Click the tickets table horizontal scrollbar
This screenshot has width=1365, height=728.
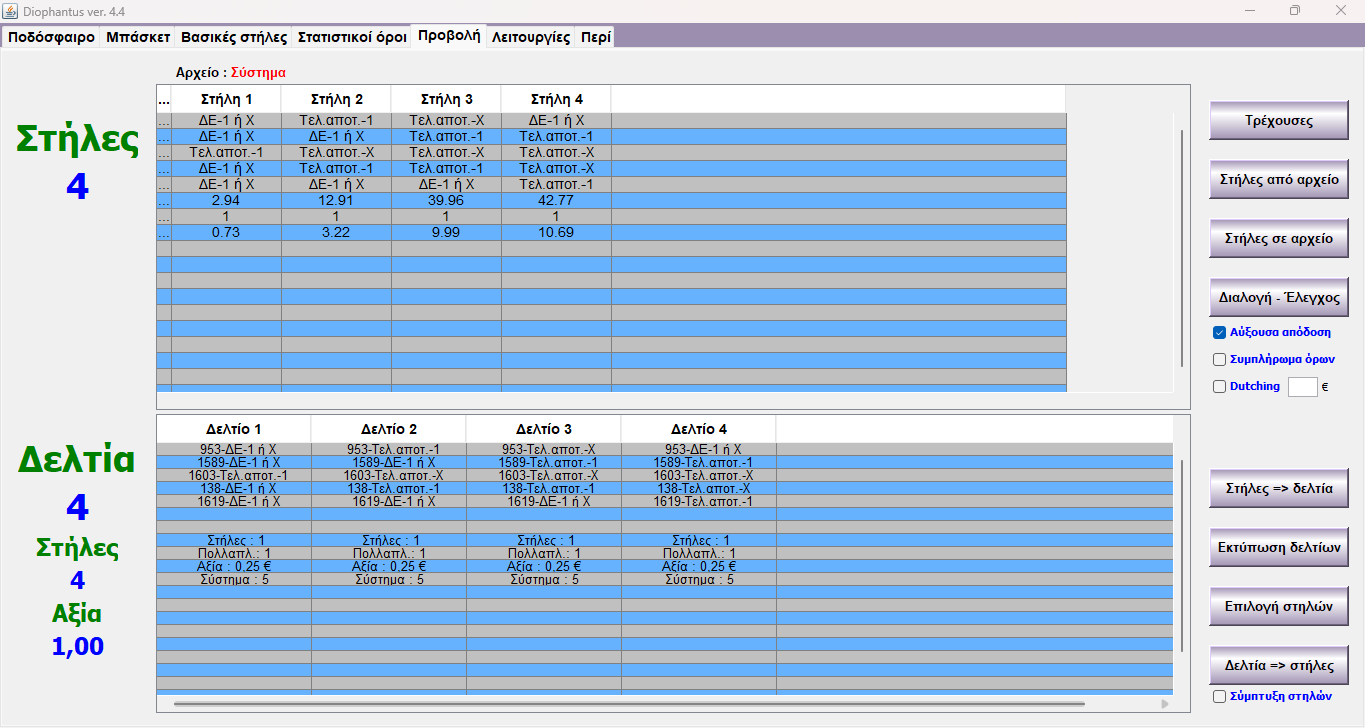[629, 704]
